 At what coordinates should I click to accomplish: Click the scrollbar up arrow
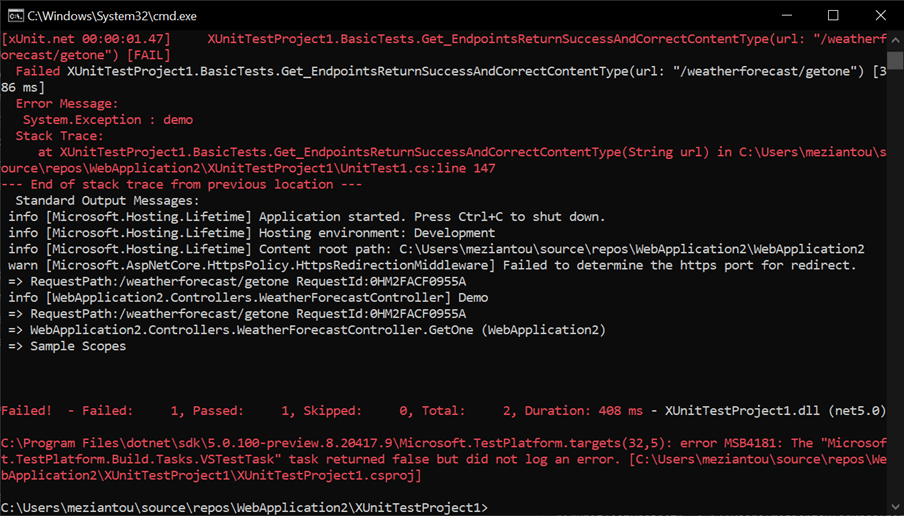pyautogui.click(x=895, y=38)
